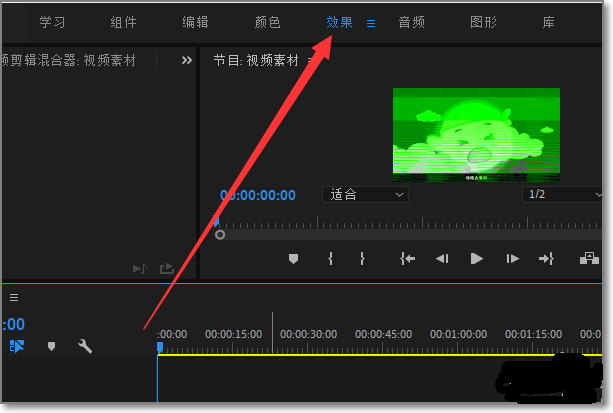Click the program monitor timecode 00:00:00:00

pos(258,195)
